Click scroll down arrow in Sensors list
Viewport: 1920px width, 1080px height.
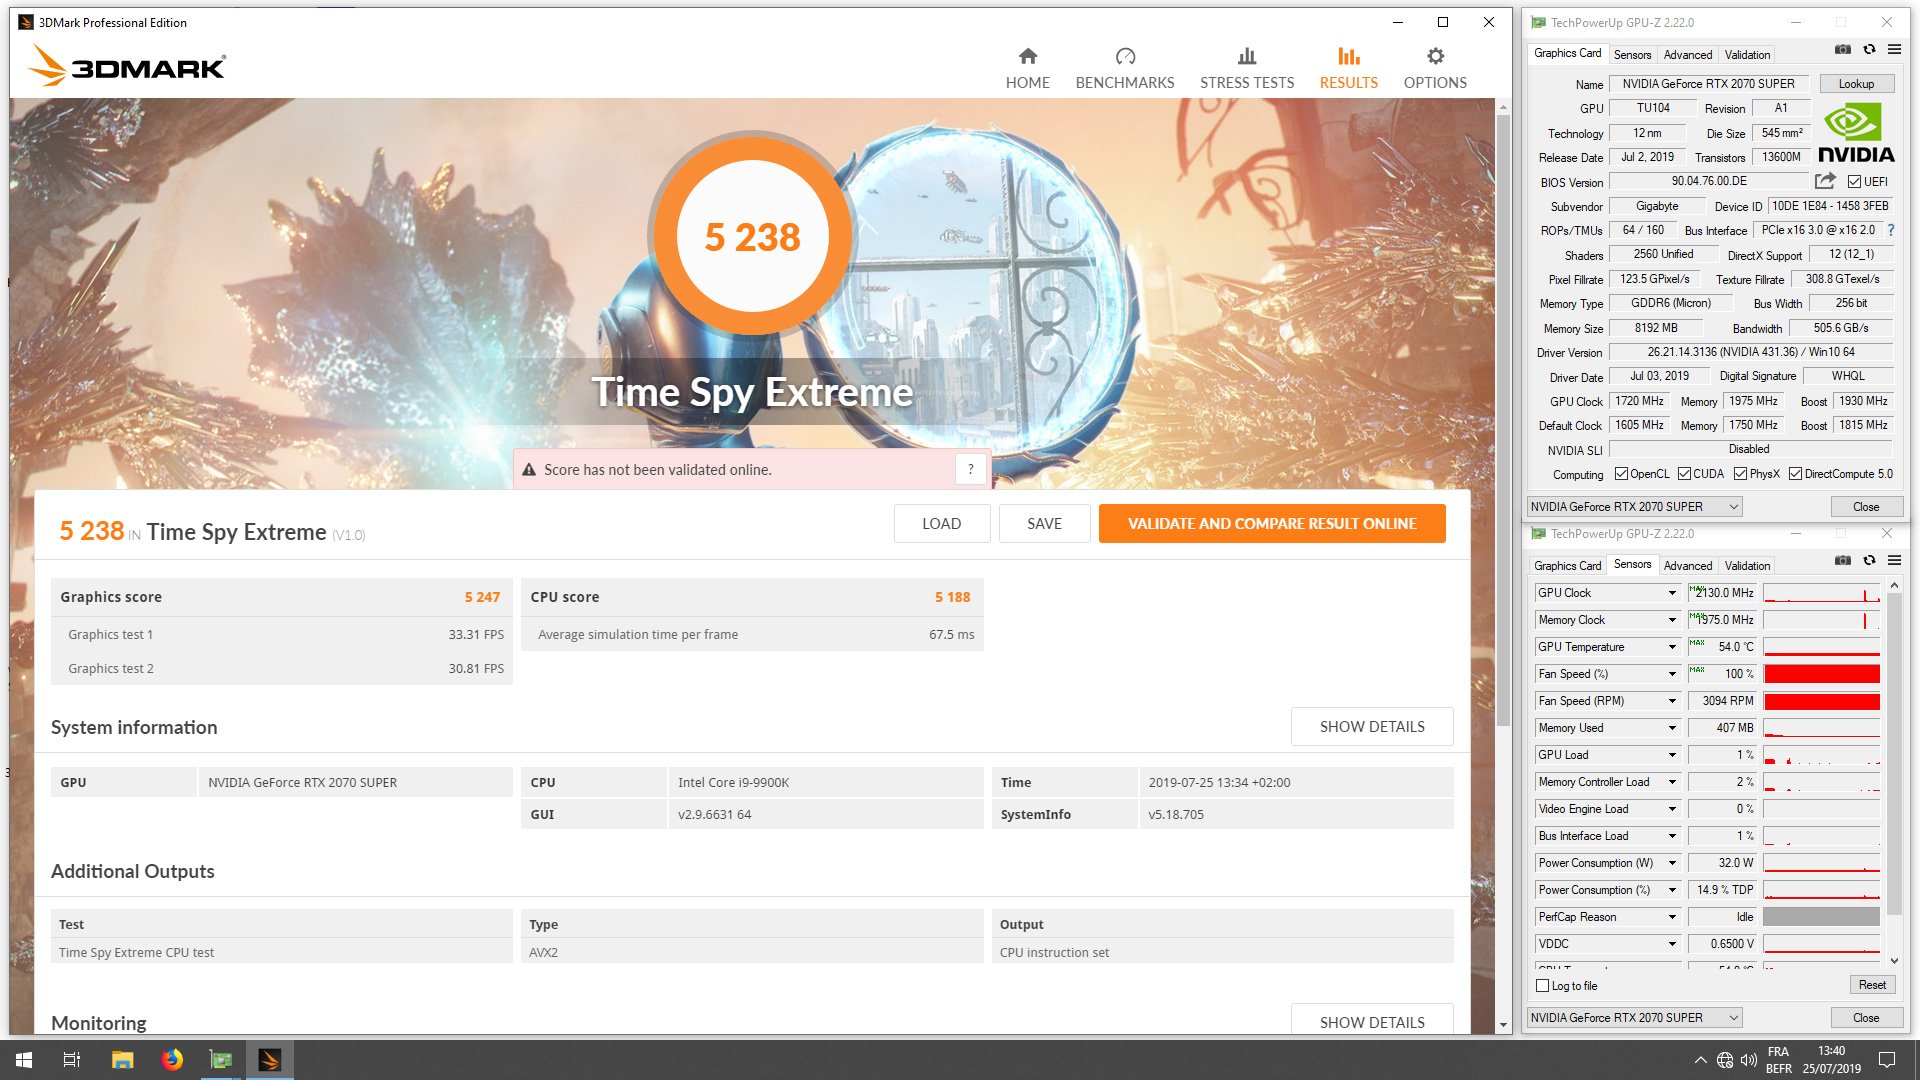point(1894,961)
